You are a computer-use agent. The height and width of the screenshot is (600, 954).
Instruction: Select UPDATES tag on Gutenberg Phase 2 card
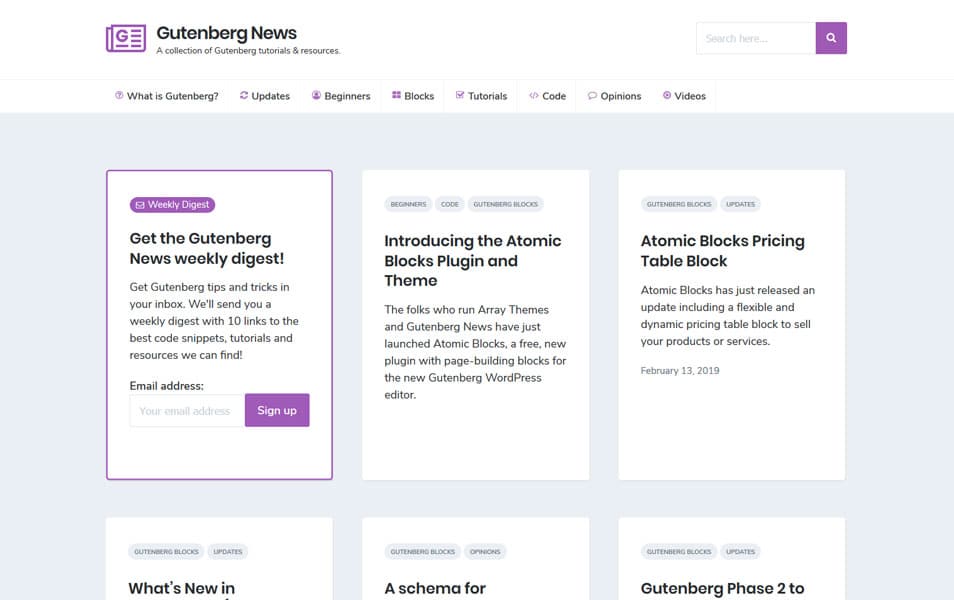(740, 552)
